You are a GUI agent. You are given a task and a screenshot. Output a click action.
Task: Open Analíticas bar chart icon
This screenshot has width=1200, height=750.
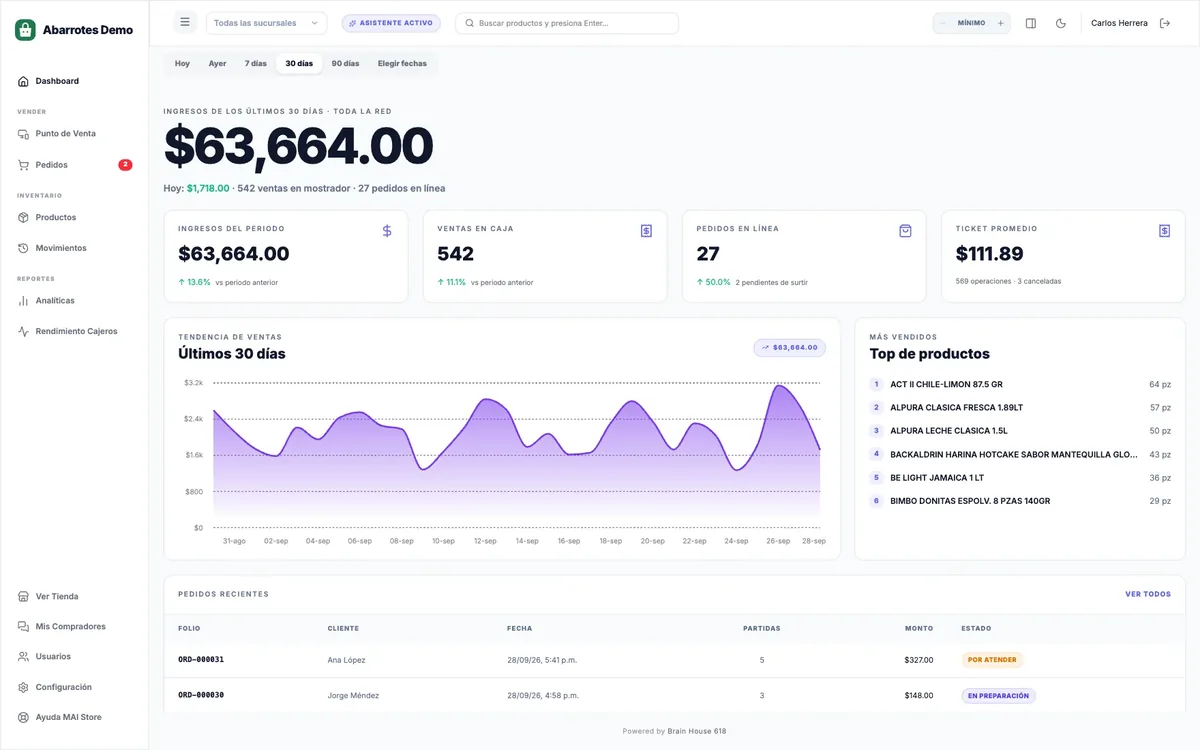24,300
